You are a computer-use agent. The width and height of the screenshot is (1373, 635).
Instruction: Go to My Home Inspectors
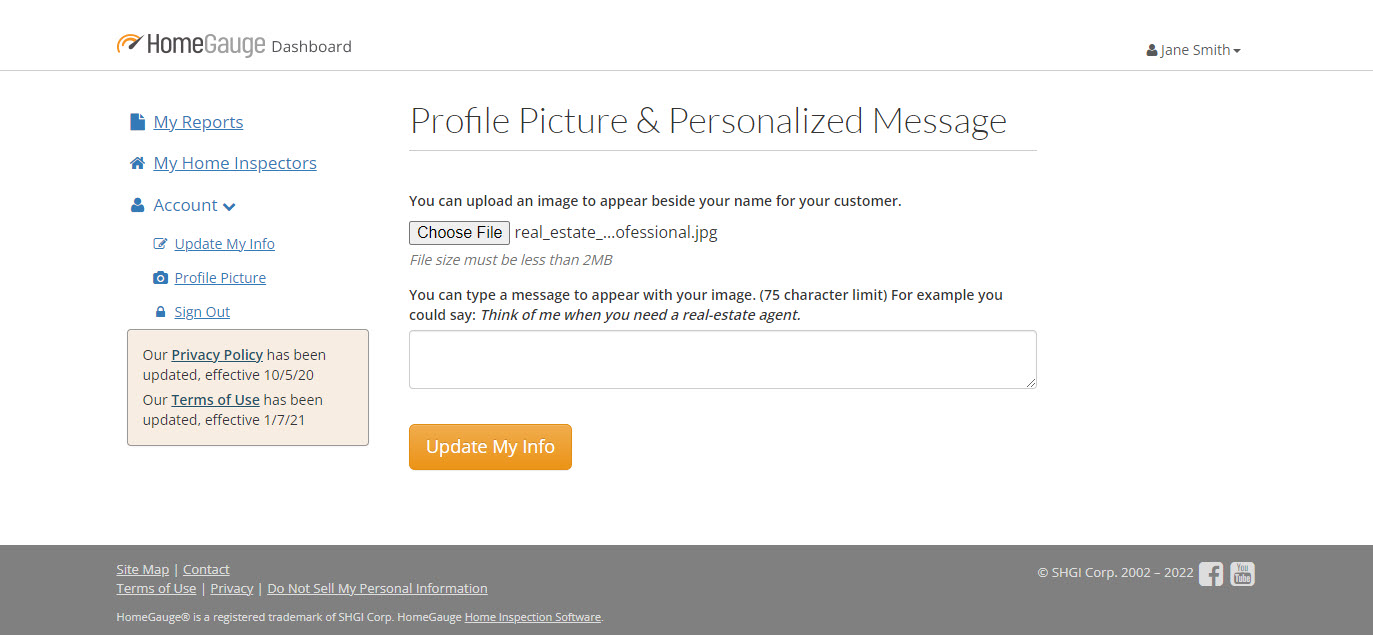pyautogui.click(x=235, y=163)
